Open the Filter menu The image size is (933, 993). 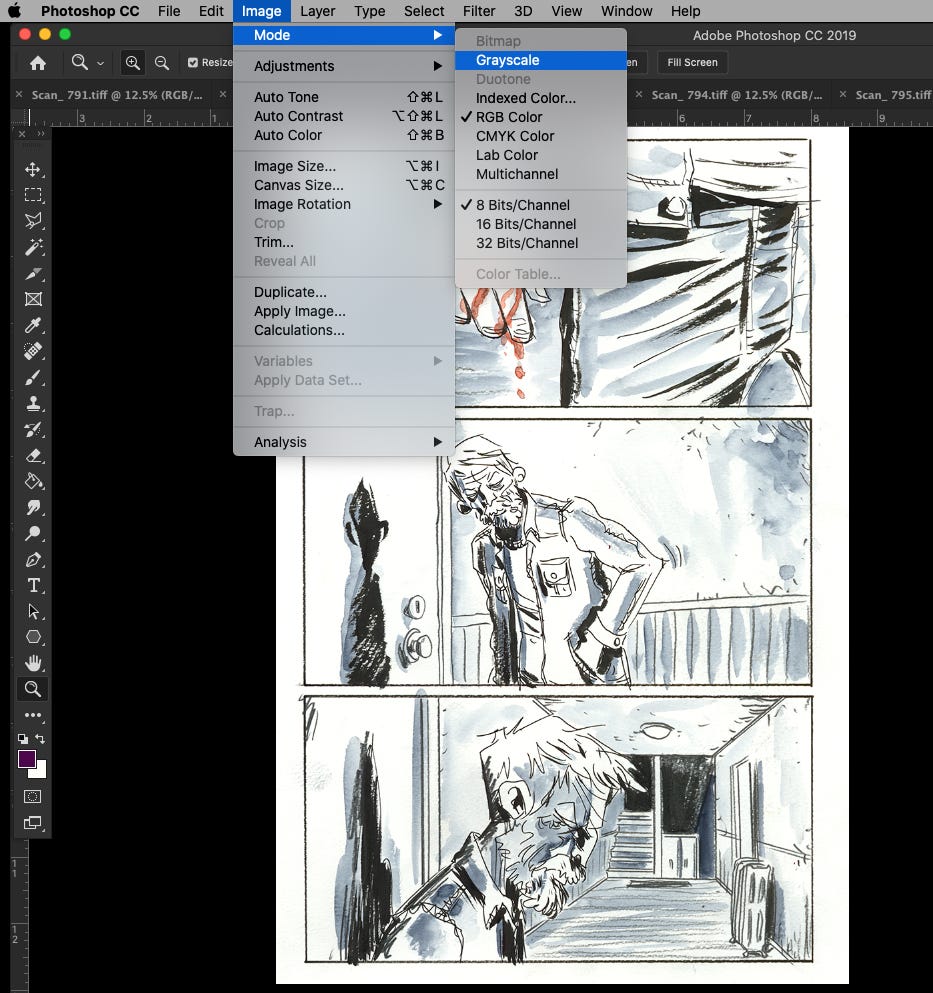pos(479,11)
